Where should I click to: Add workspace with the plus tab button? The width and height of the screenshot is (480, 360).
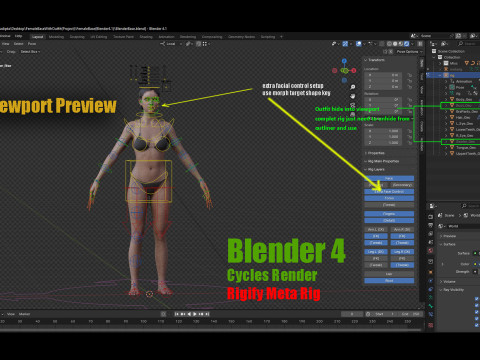click(281, 37)
